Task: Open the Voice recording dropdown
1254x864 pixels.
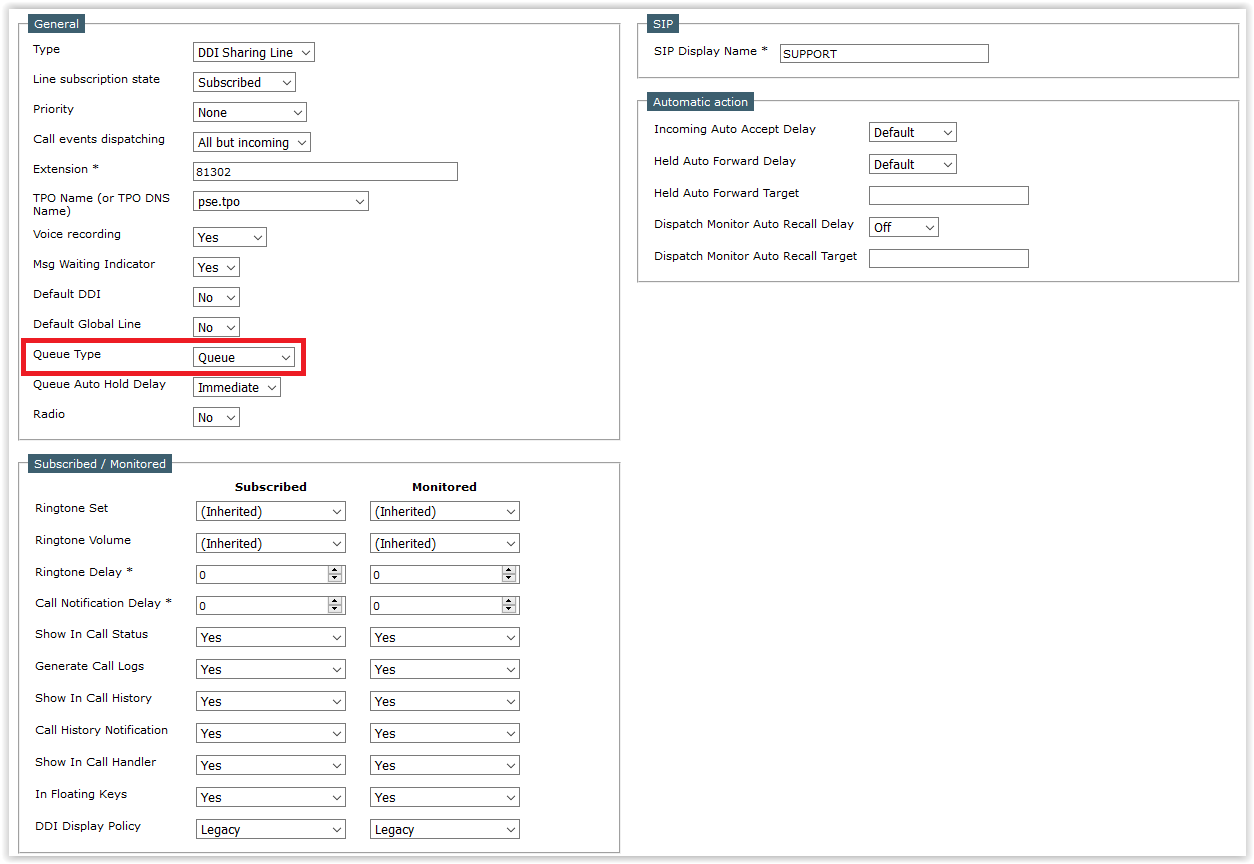Action: click(x=230, y=238)
